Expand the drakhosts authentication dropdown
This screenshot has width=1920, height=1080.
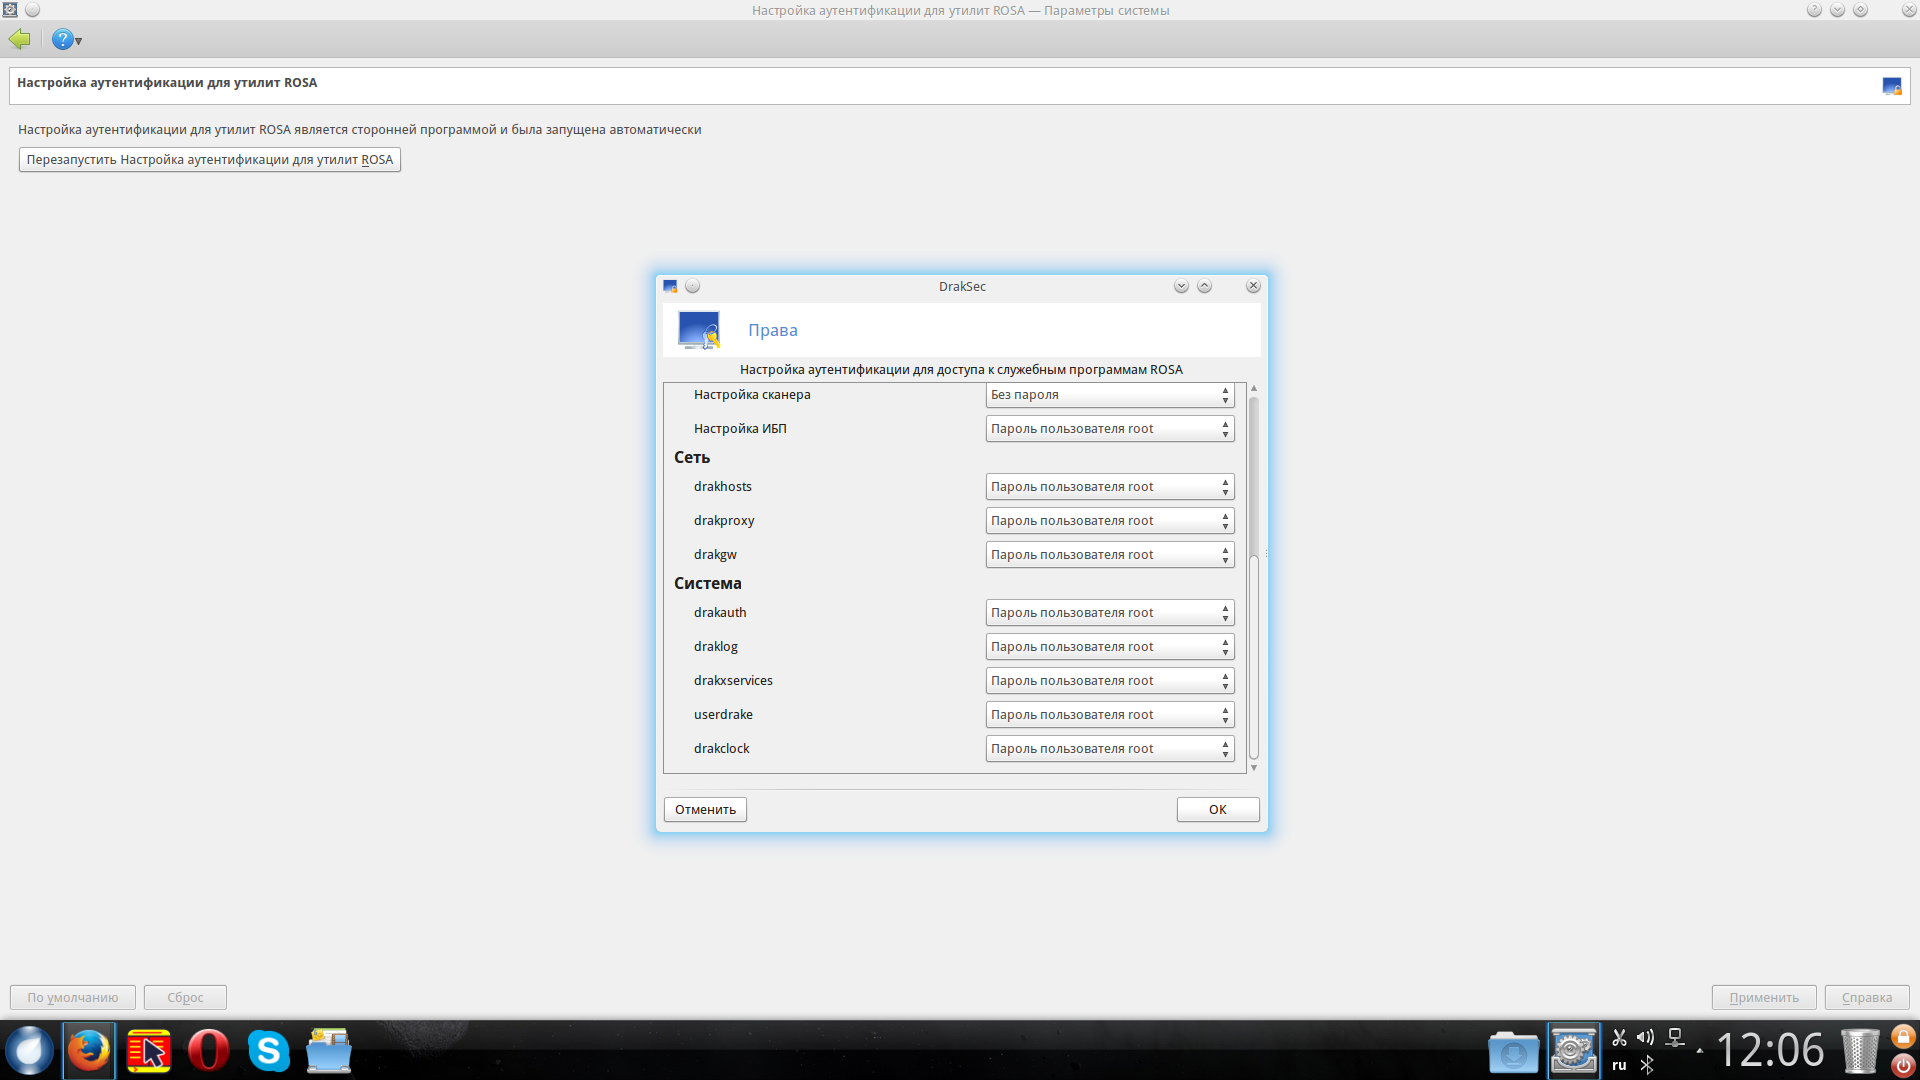coord(1109,487)
